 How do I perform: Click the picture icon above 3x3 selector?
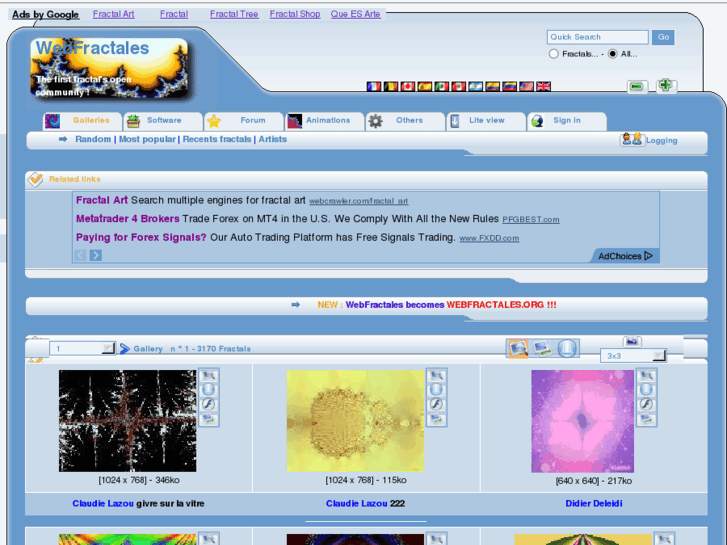pyautogui.click(x=631, y=341)
